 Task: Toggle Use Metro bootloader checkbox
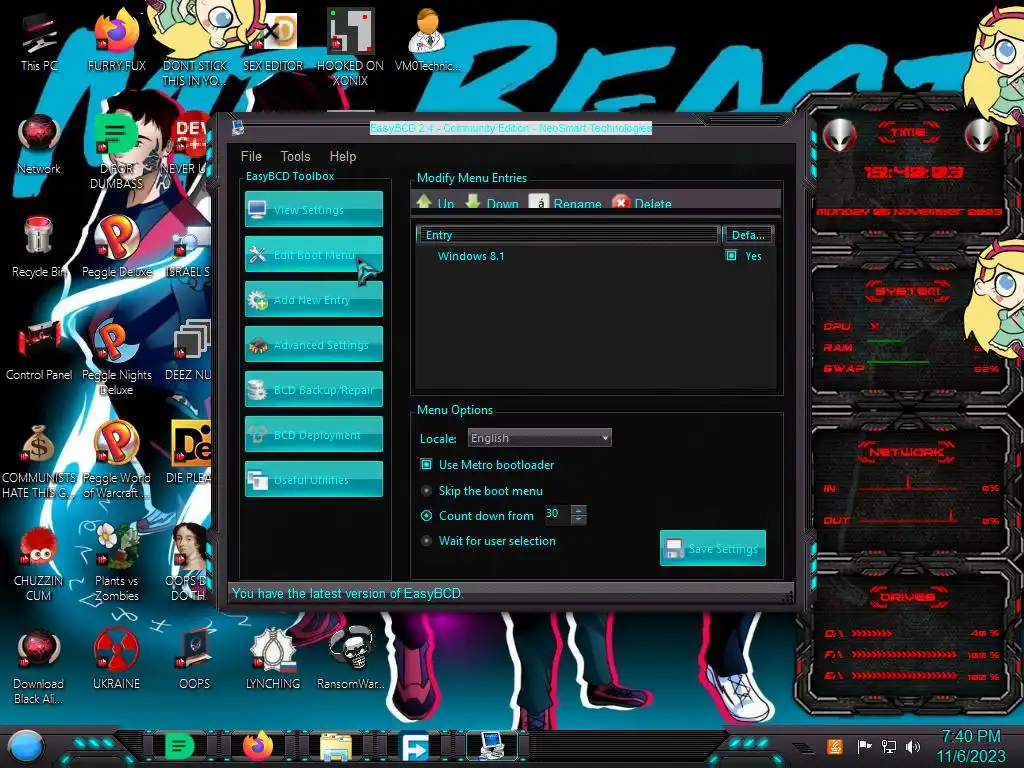pos(426,464)
